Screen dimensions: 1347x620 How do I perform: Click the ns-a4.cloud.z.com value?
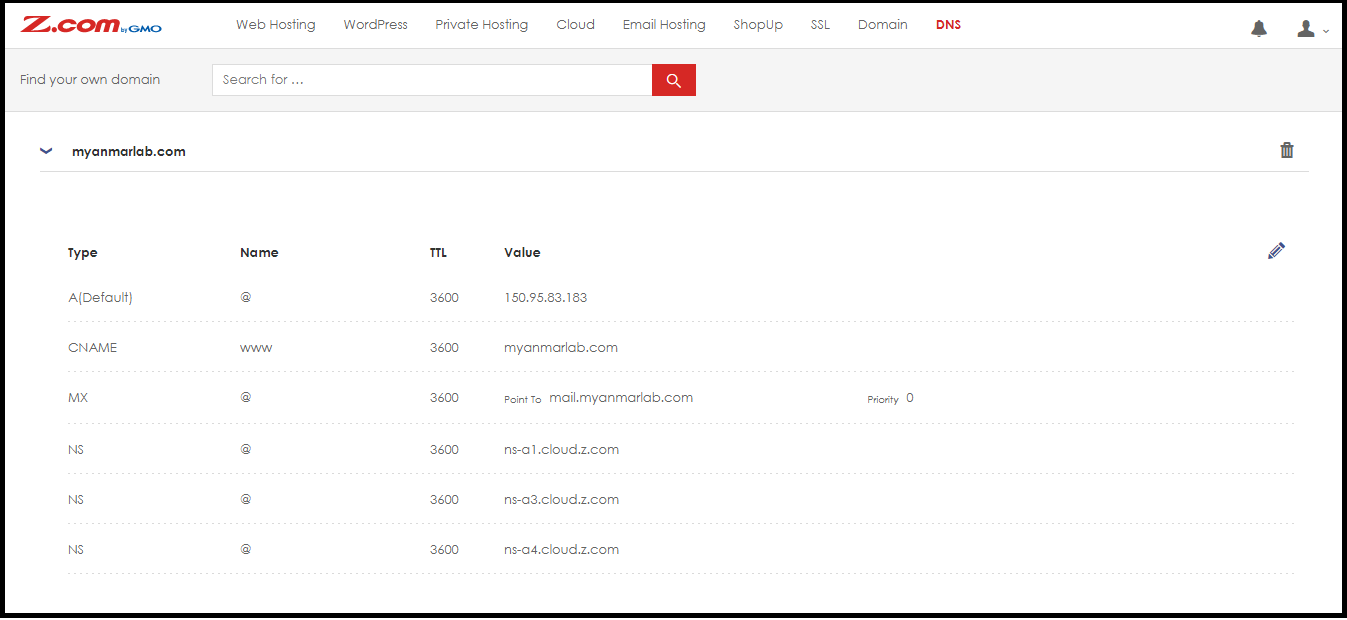(562, 550)
